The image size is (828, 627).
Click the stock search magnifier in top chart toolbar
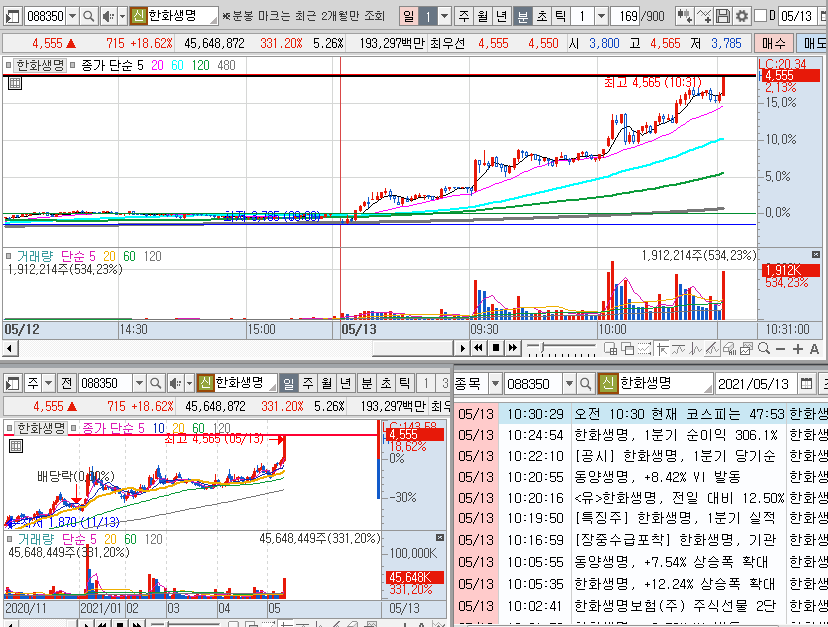click(89, 16)
